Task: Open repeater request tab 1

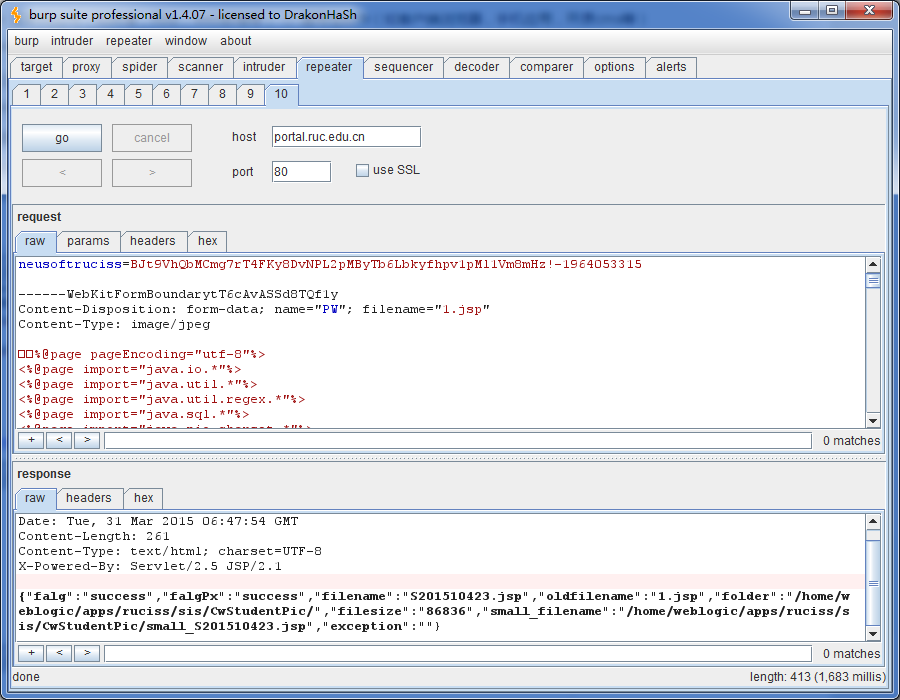Action: (x=26, y=94)
